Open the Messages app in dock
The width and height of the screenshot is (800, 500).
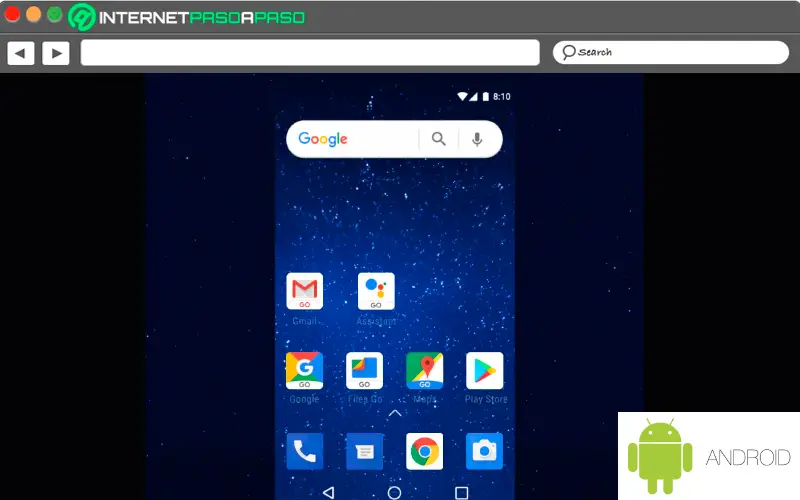coord(364,451)
